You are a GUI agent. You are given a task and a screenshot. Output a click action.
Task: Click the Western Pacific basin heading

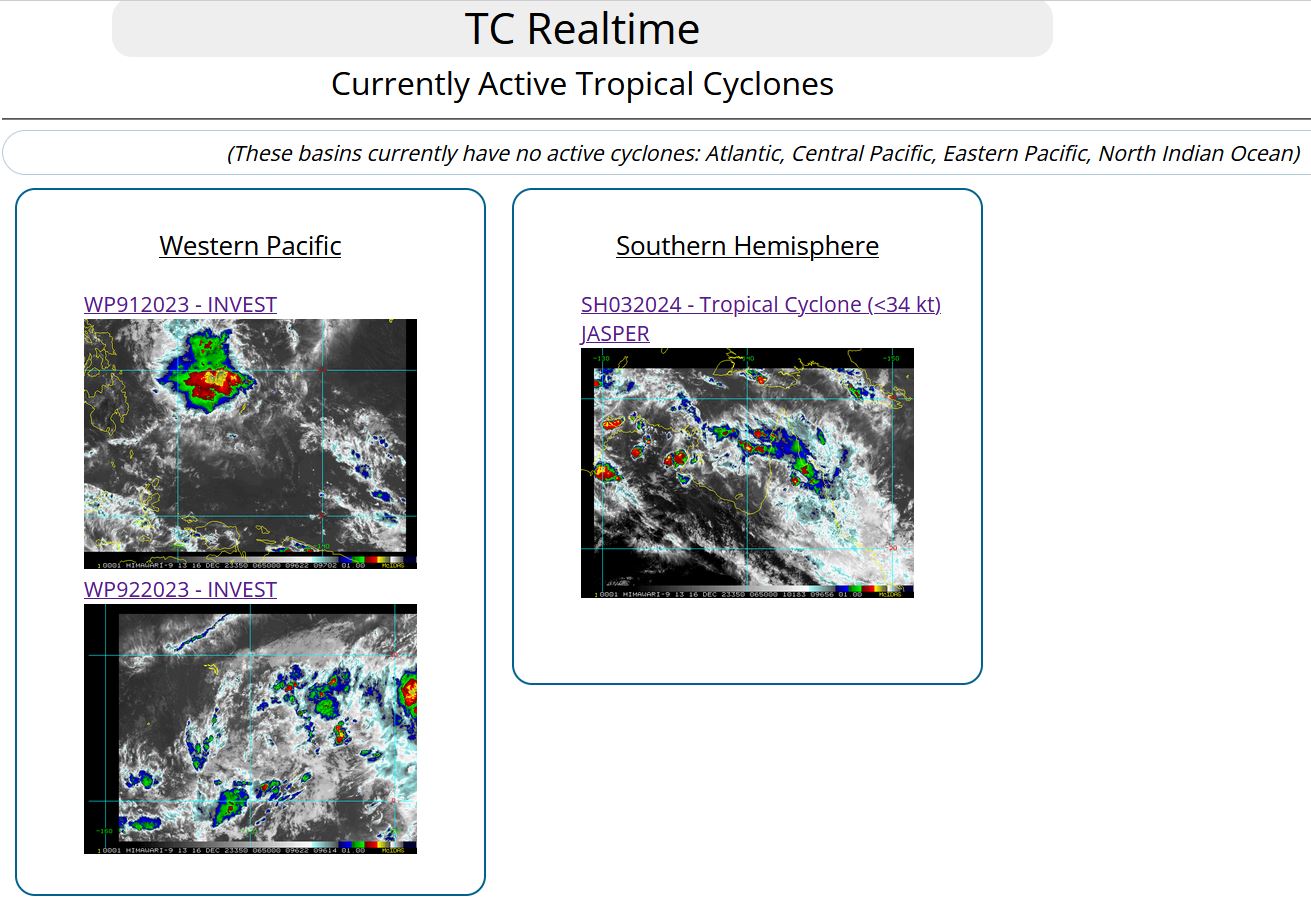(x=250, y=246)
